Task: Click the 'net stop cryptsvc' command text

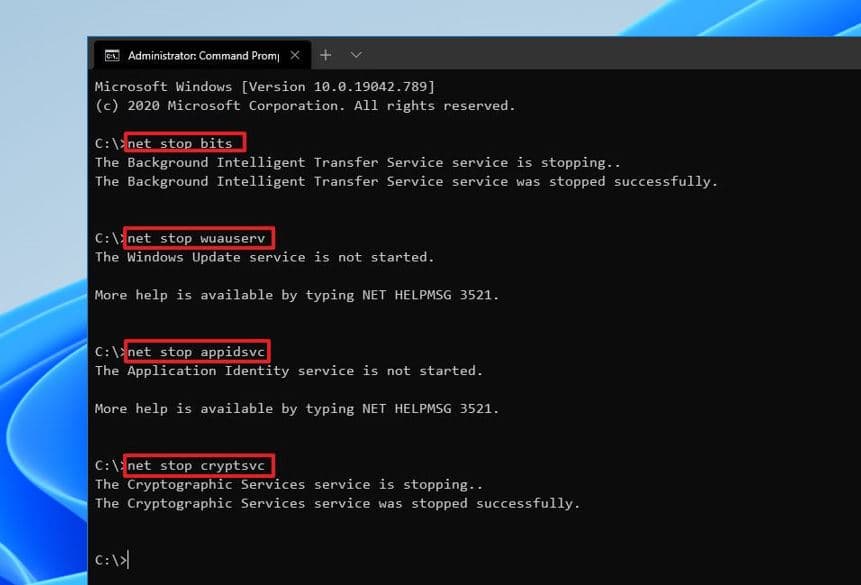Action: point(196,466)
